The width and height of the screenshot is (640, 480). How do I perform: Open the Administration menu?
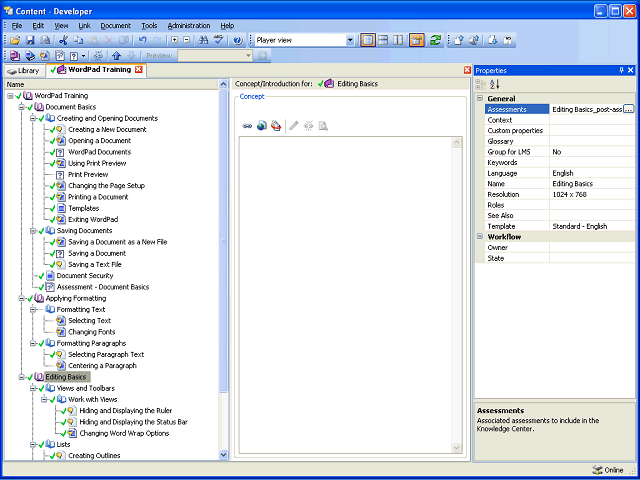pyautogui.click(x=189, y=26)
